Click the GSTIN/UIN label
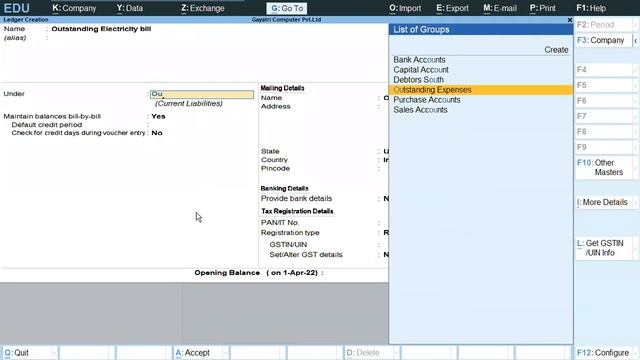Image resolution: width=640 pixels, height=360 pixels. (288, 244)
